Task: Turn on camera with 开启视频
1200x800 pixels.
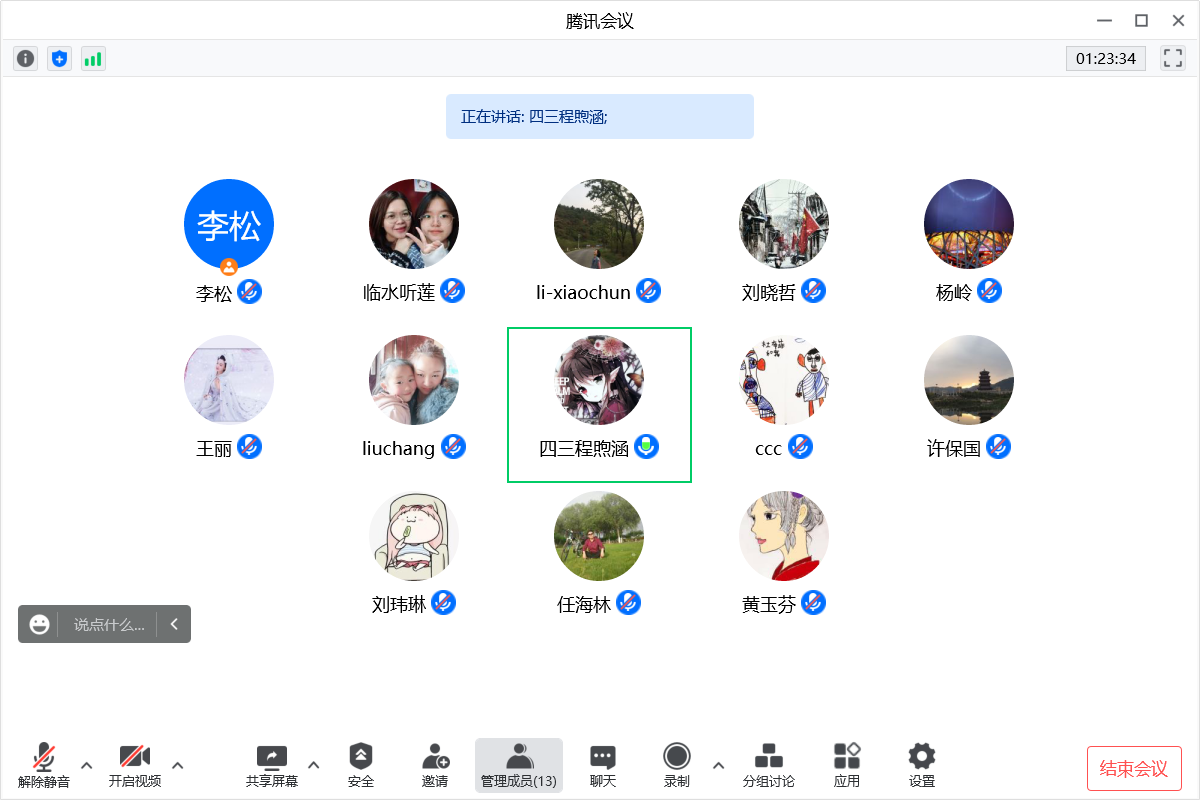Action: coord(135,767)
